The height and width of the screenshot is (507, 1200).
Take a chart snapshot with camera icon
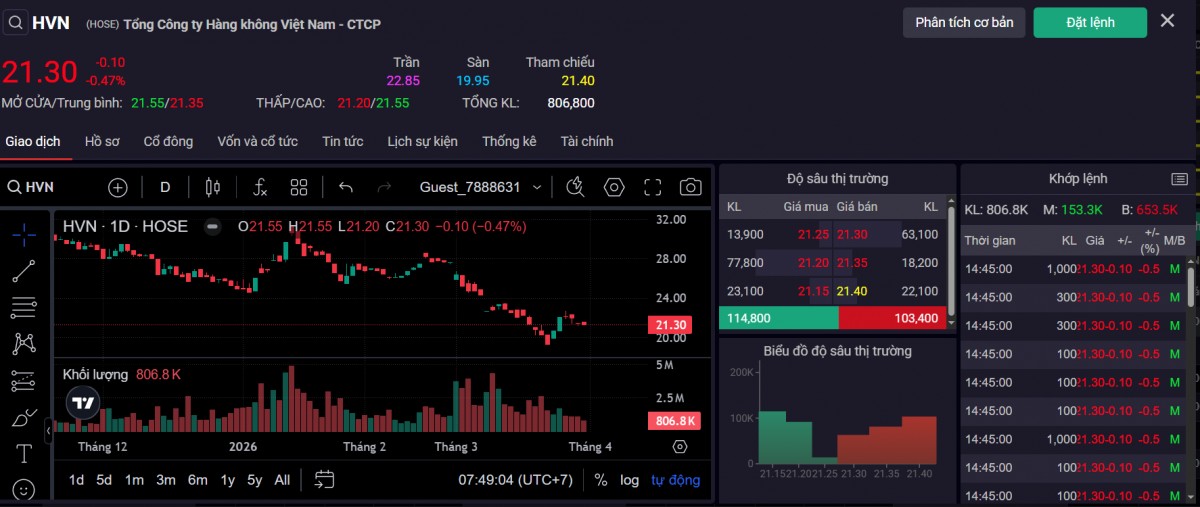[690, 187]
